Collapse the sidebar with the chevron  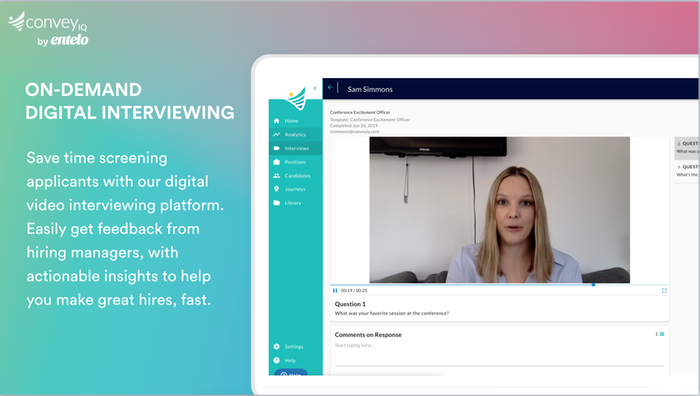[315, 88]
